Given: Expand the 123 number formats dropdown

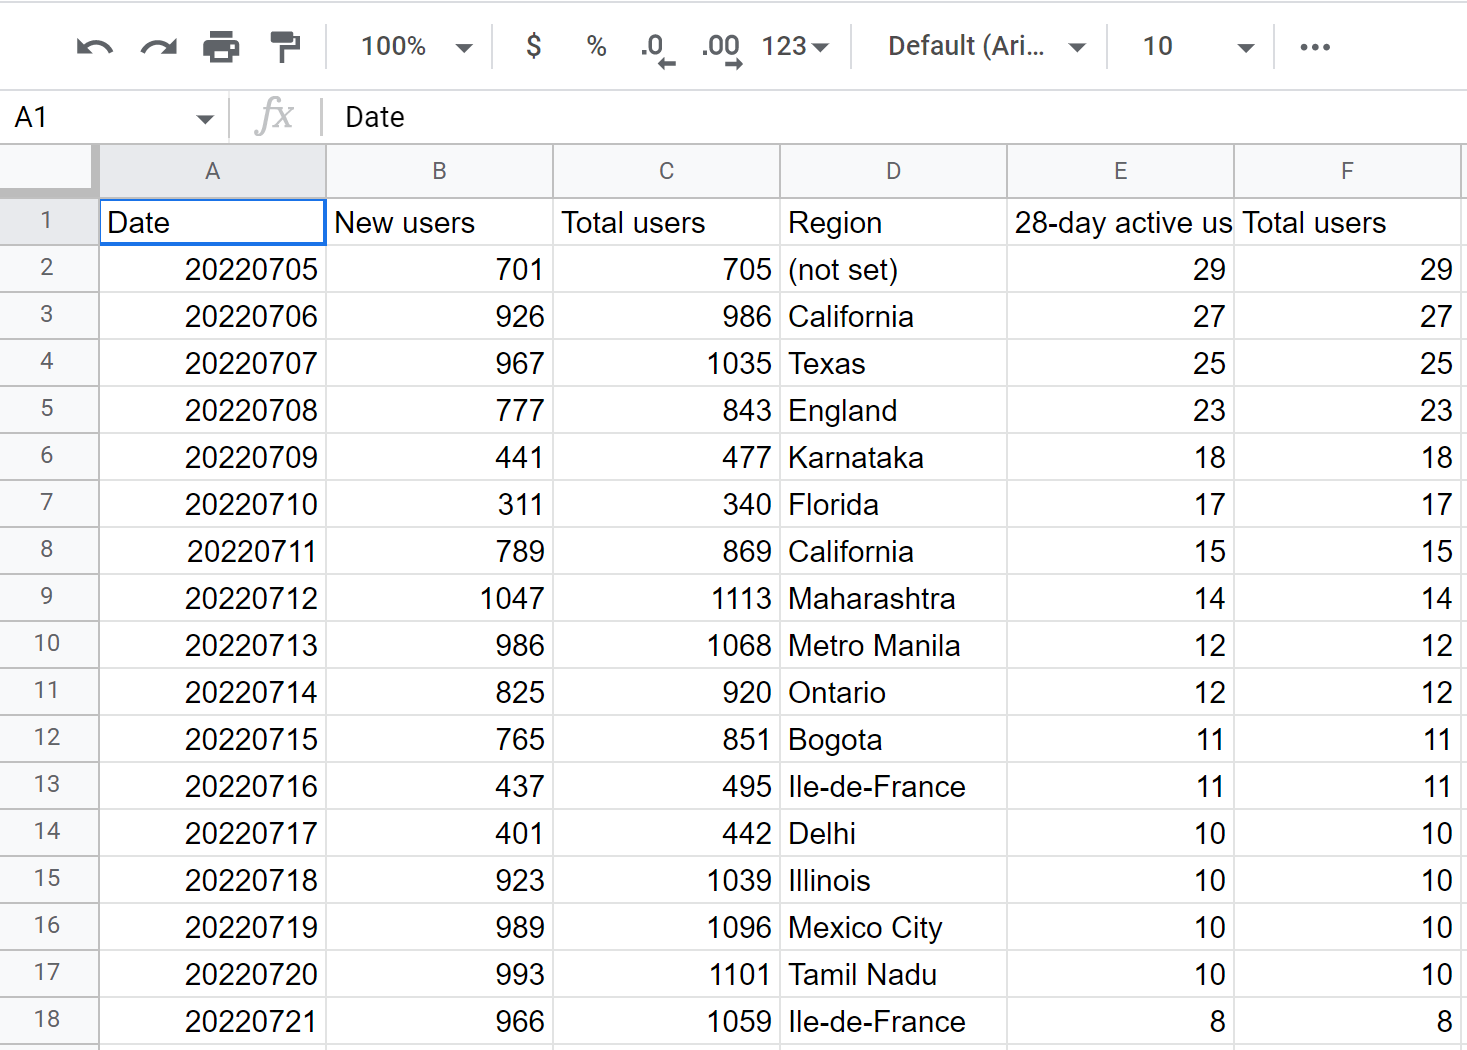Looking at the screenshot, I should 795,47.
